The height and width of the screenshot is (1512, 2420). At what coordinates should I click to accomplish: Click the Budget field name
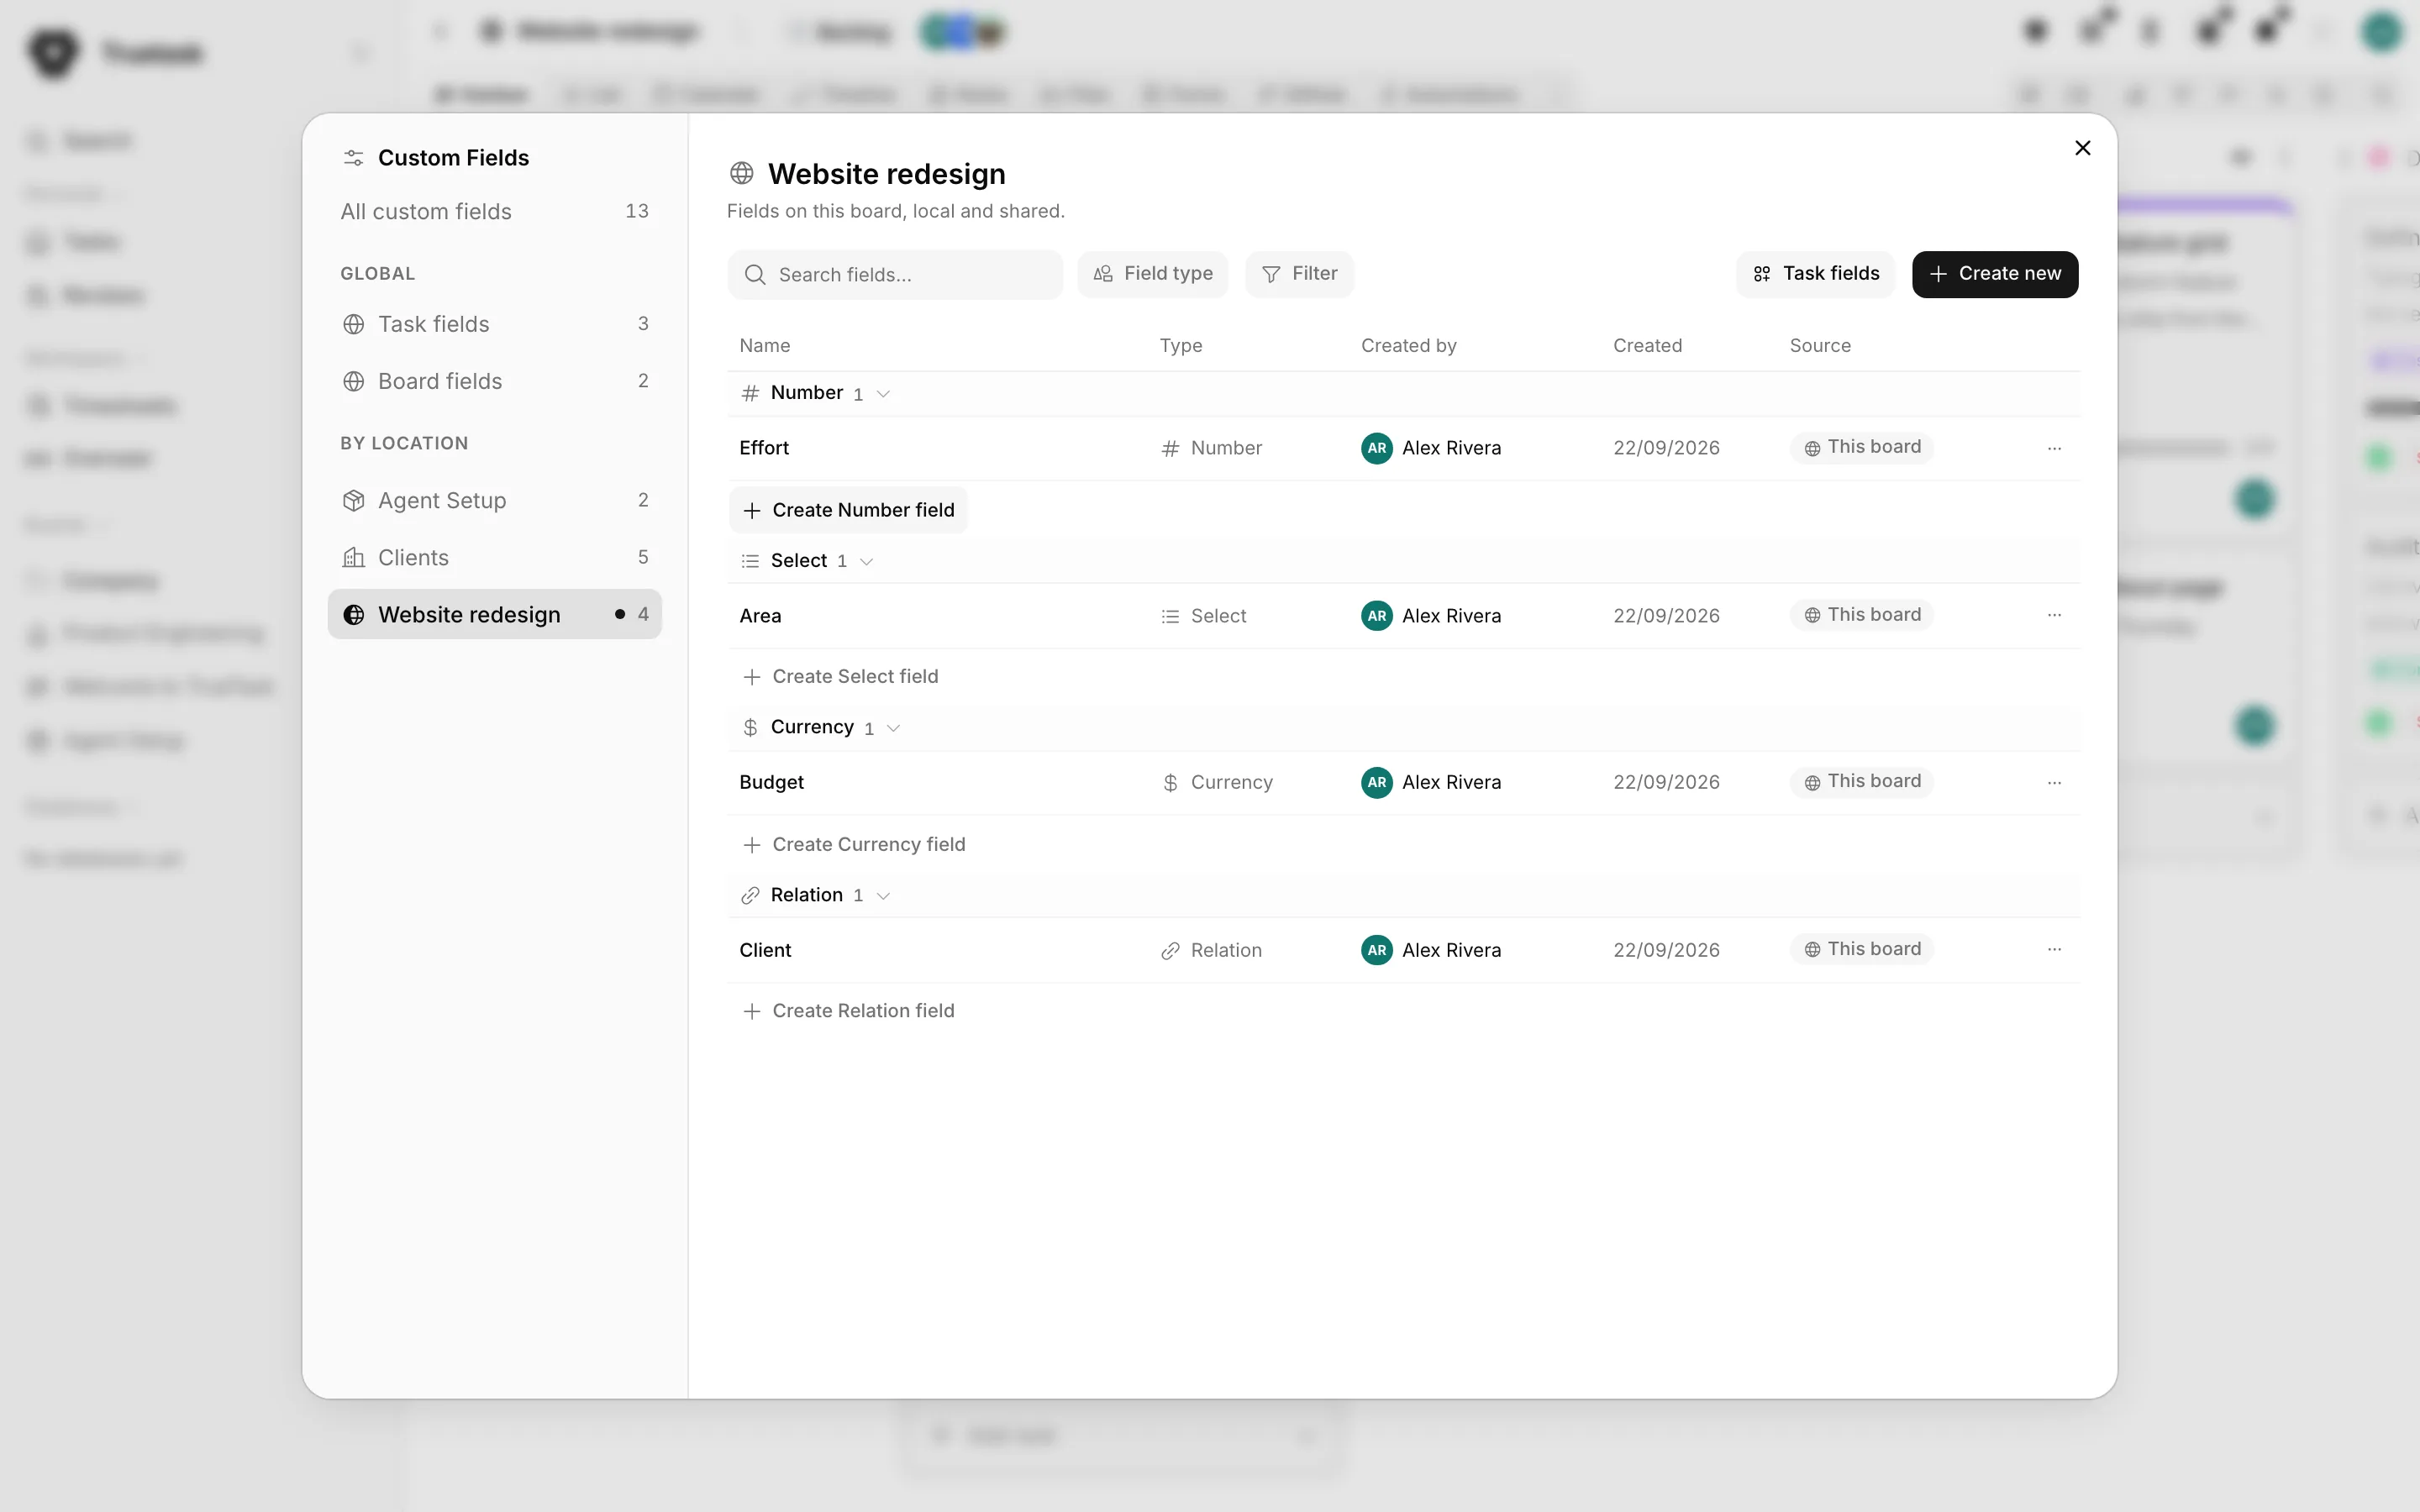click(x=771, y=782)
